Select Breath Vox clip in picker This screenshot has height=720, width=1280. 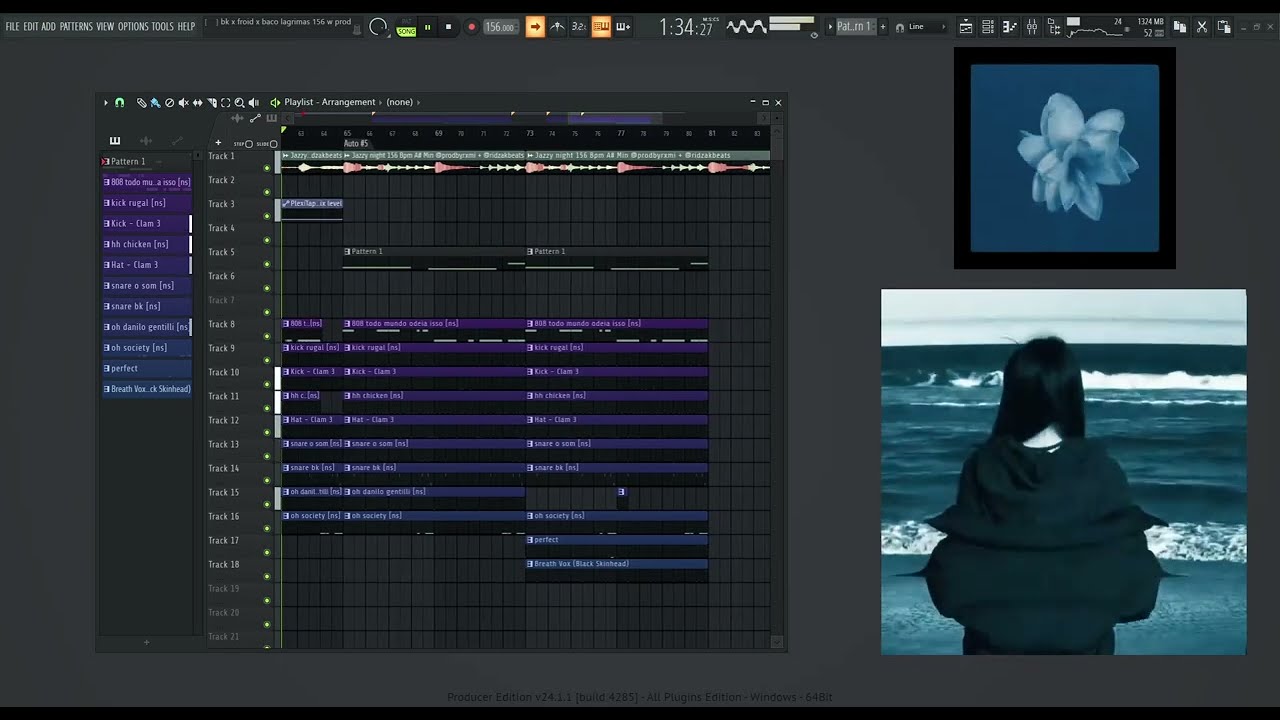point(146,389)
